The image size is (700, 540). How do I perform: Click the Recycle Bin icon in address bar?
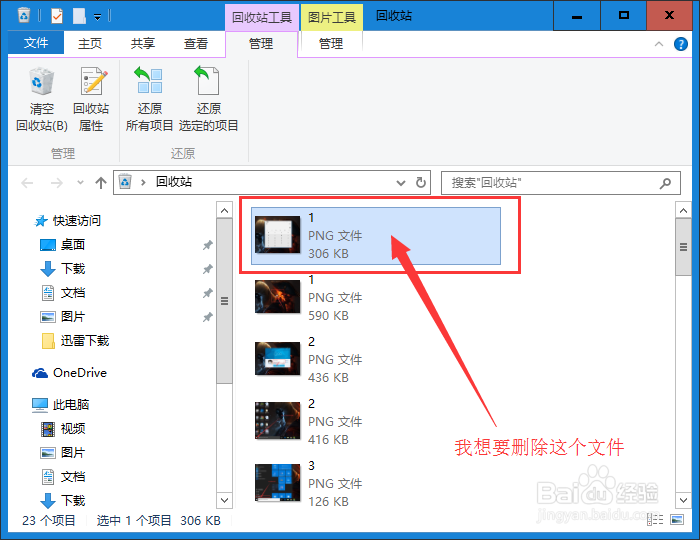(125, 182)
